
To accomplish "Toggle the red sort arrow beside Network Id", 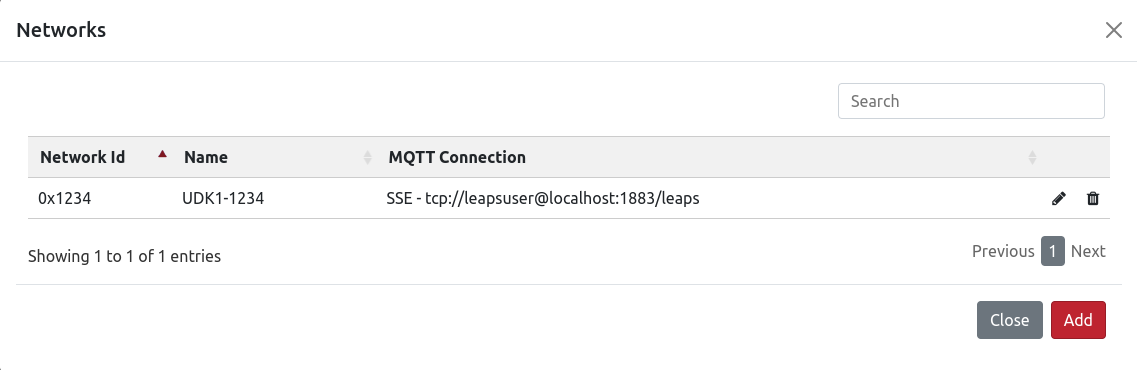I will pyautogui.click(x=162, y=154).
